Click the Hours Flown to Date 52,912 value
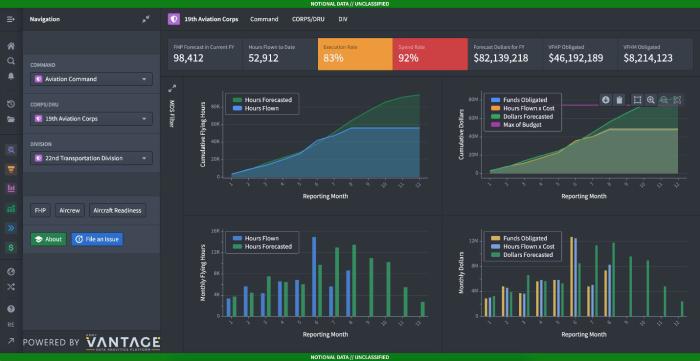Image resolution: width=700 pixels, height=361 pixels. coord(263,58)
